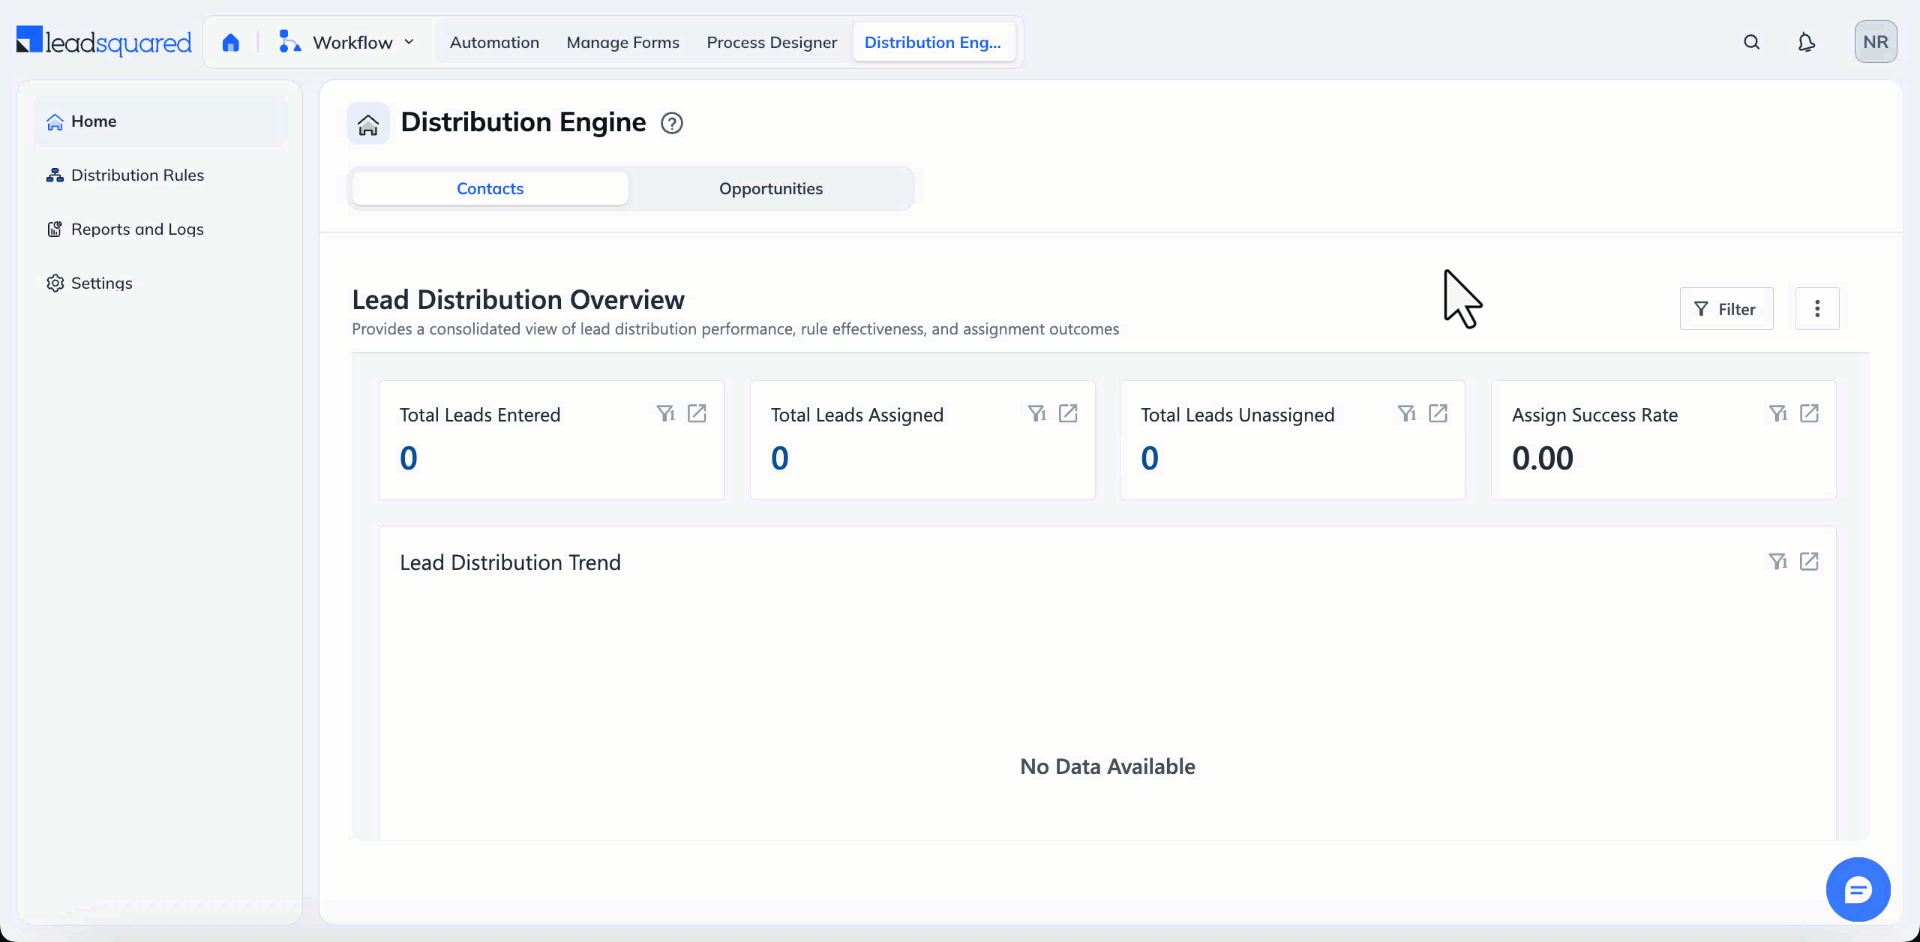Image resolution: width=1920 pixels, height=942 pixels.
Task: Open the NR user profile avatar
Action: point(1876,42)
